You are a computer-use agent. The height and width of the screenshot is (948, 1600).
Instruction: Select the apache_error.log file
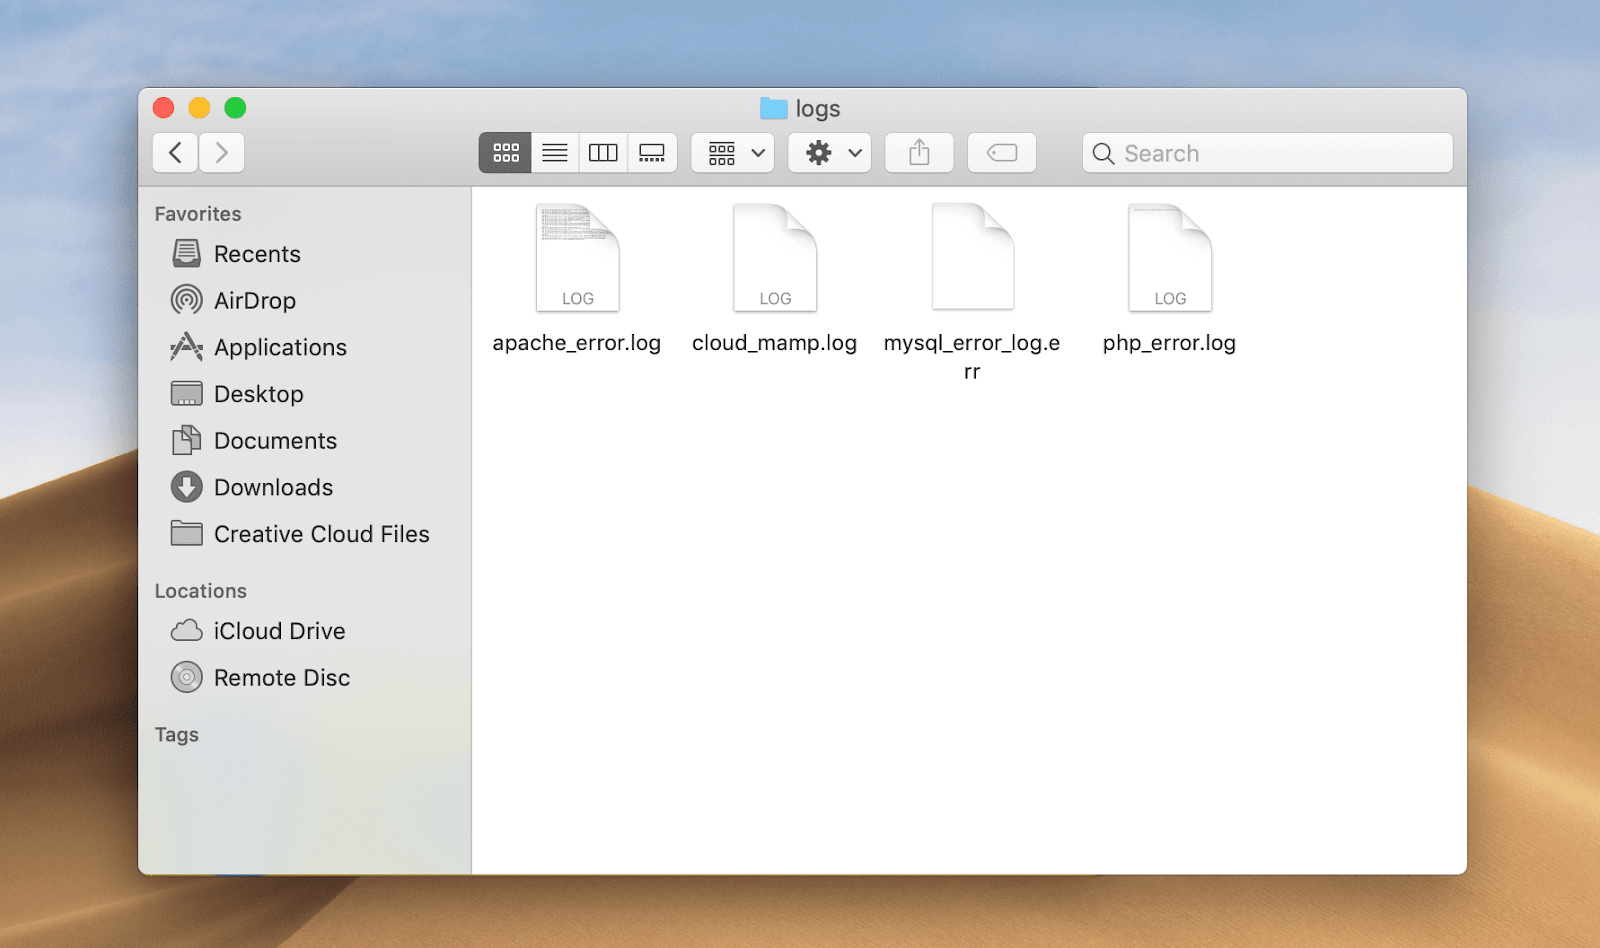coord(577,256)
